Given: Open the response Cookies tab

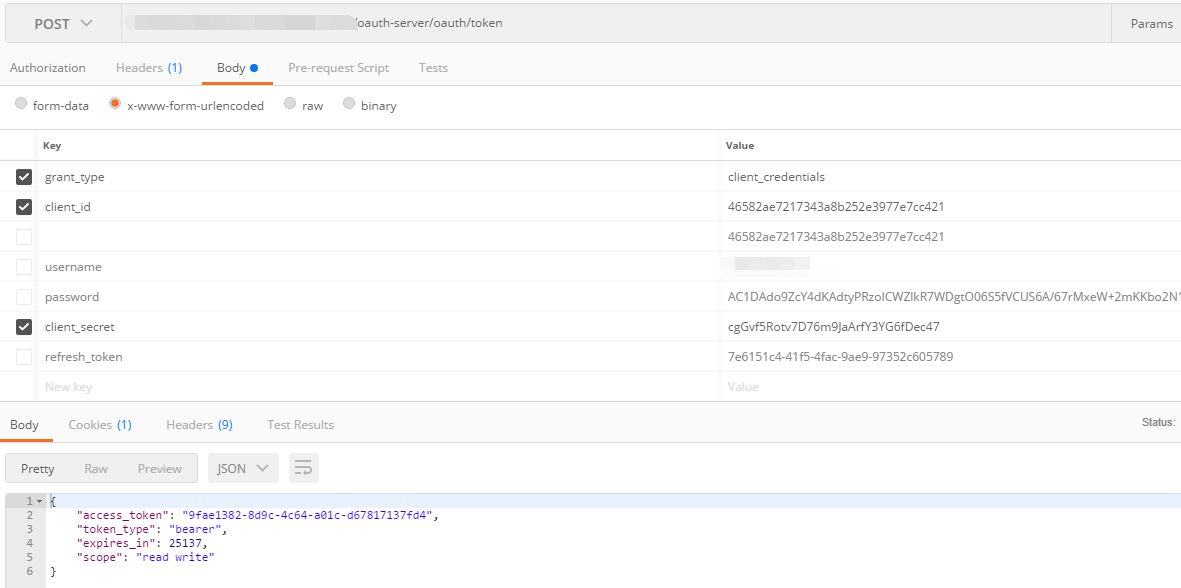Looking at the screenshot, I should [99, 425].
